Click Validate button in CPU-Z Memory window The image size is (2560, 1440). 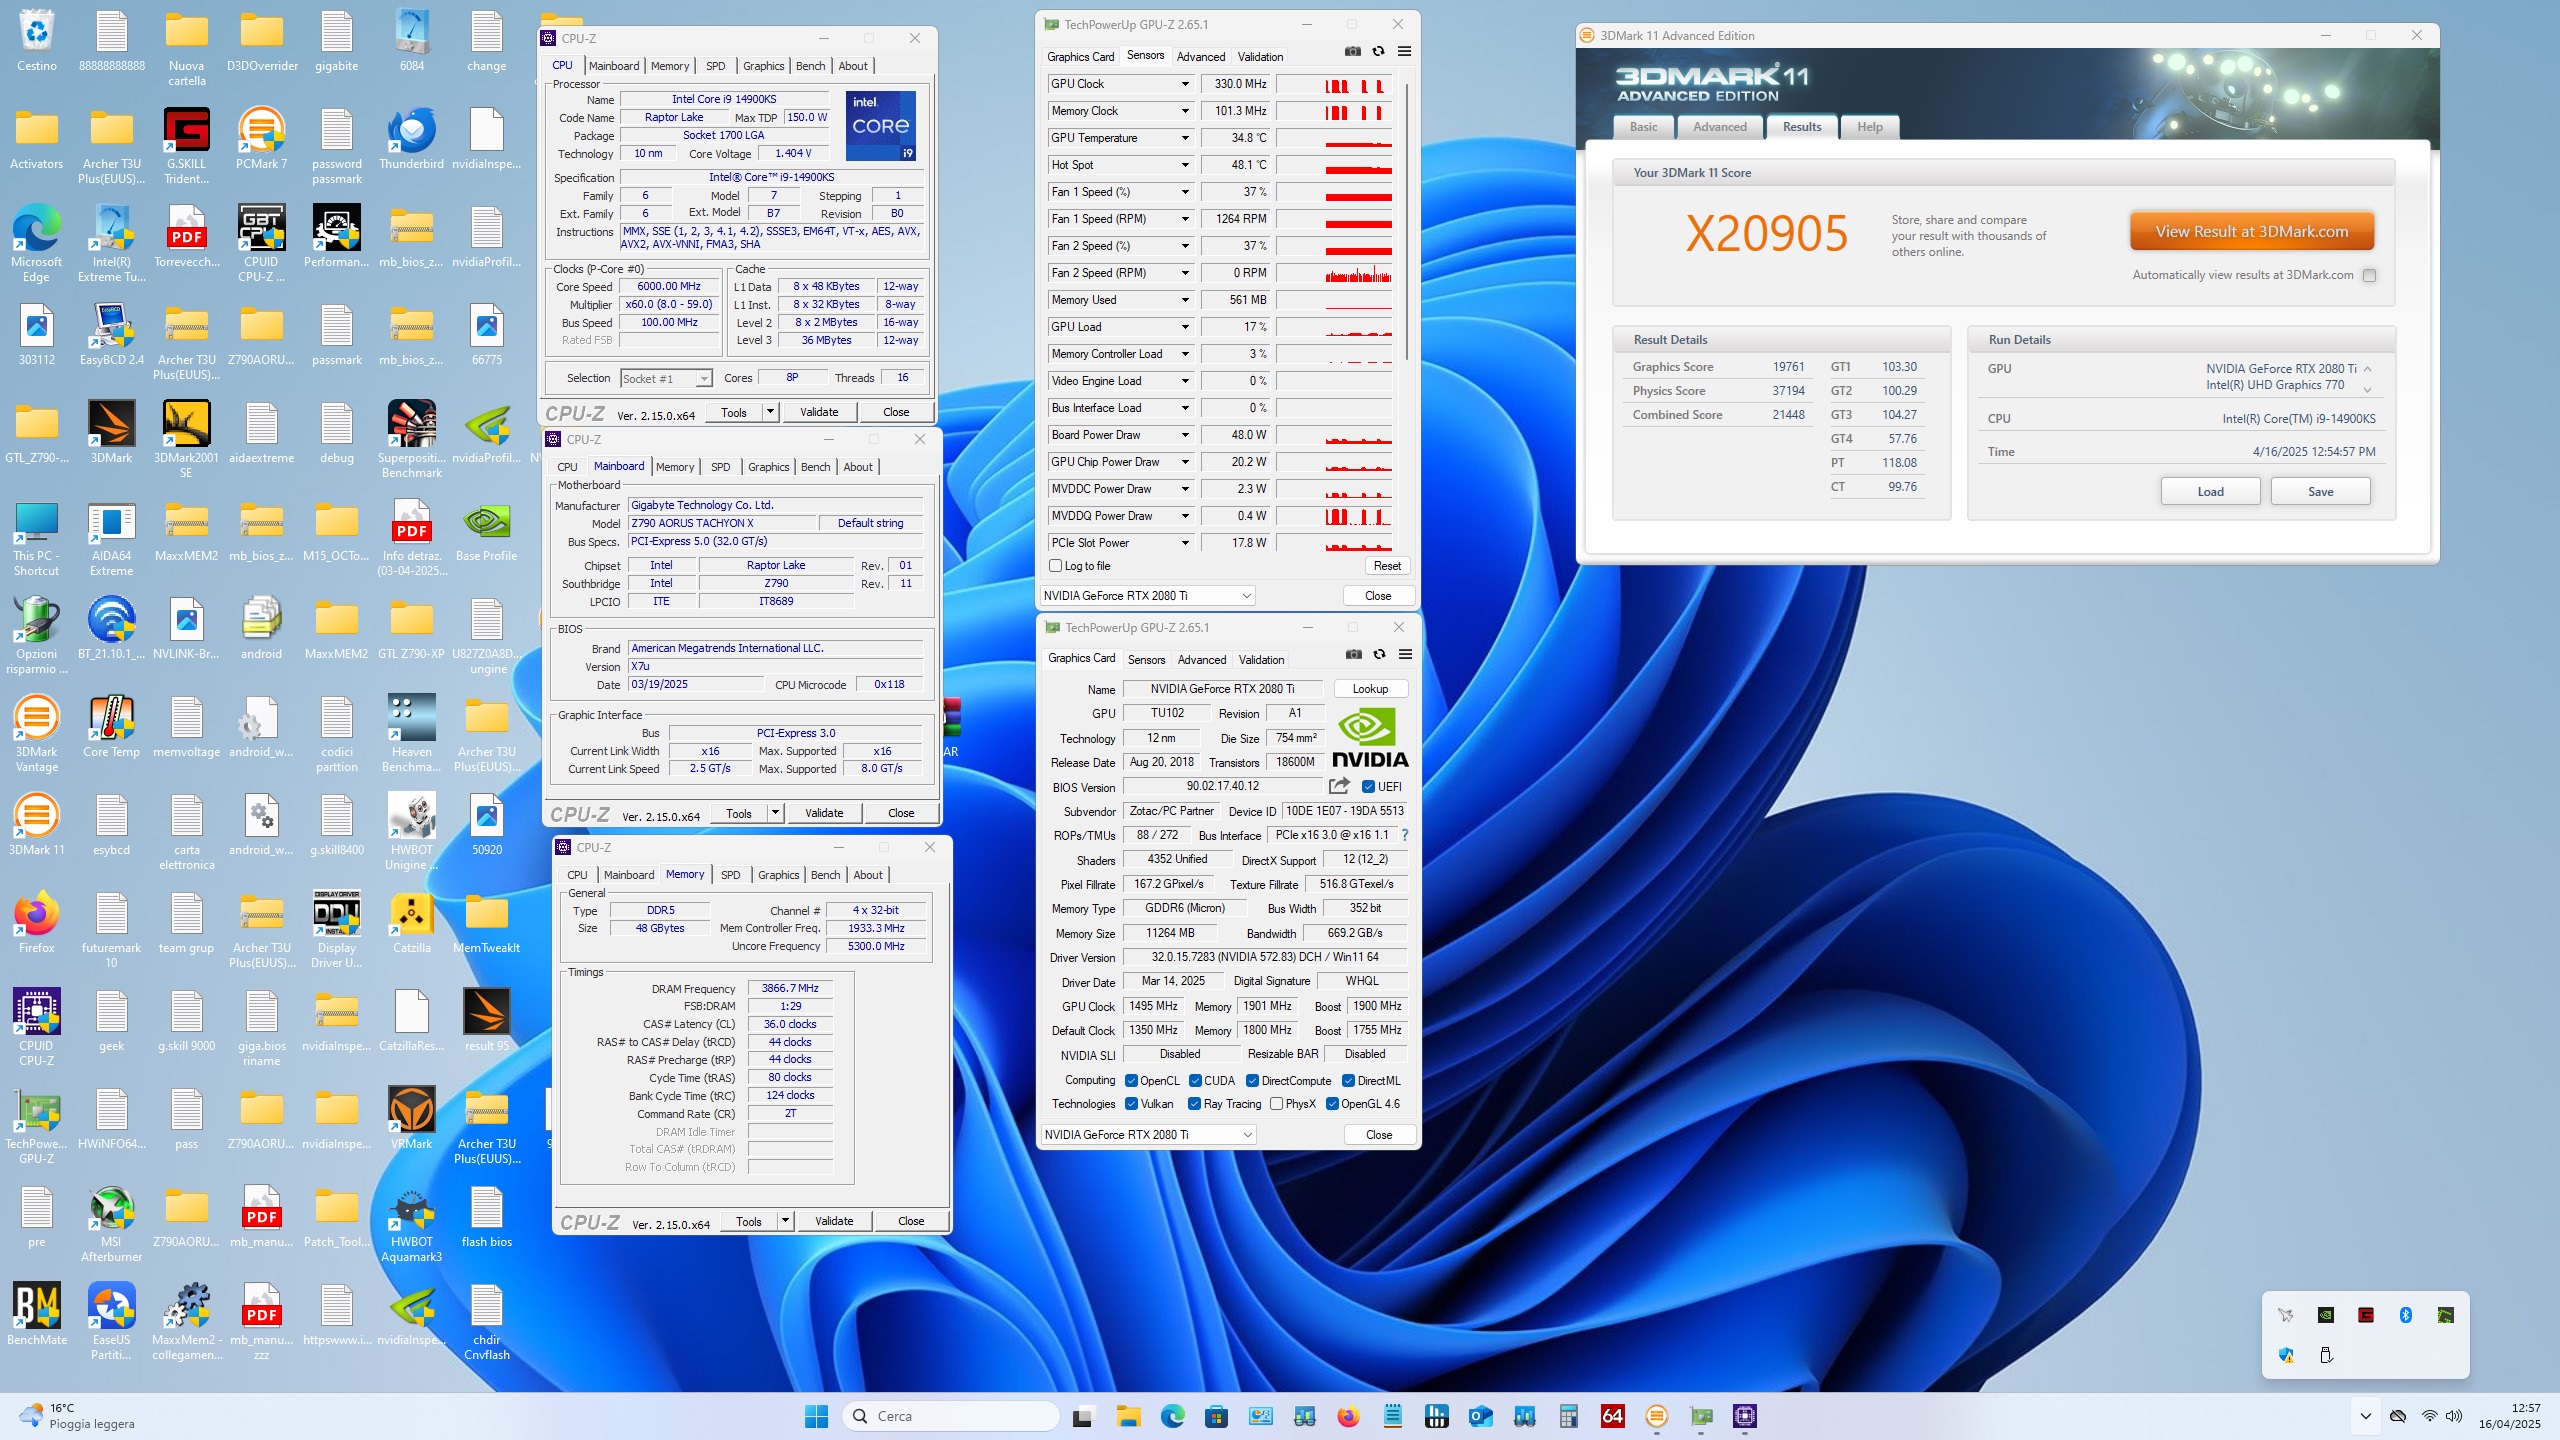[834, 1221]
